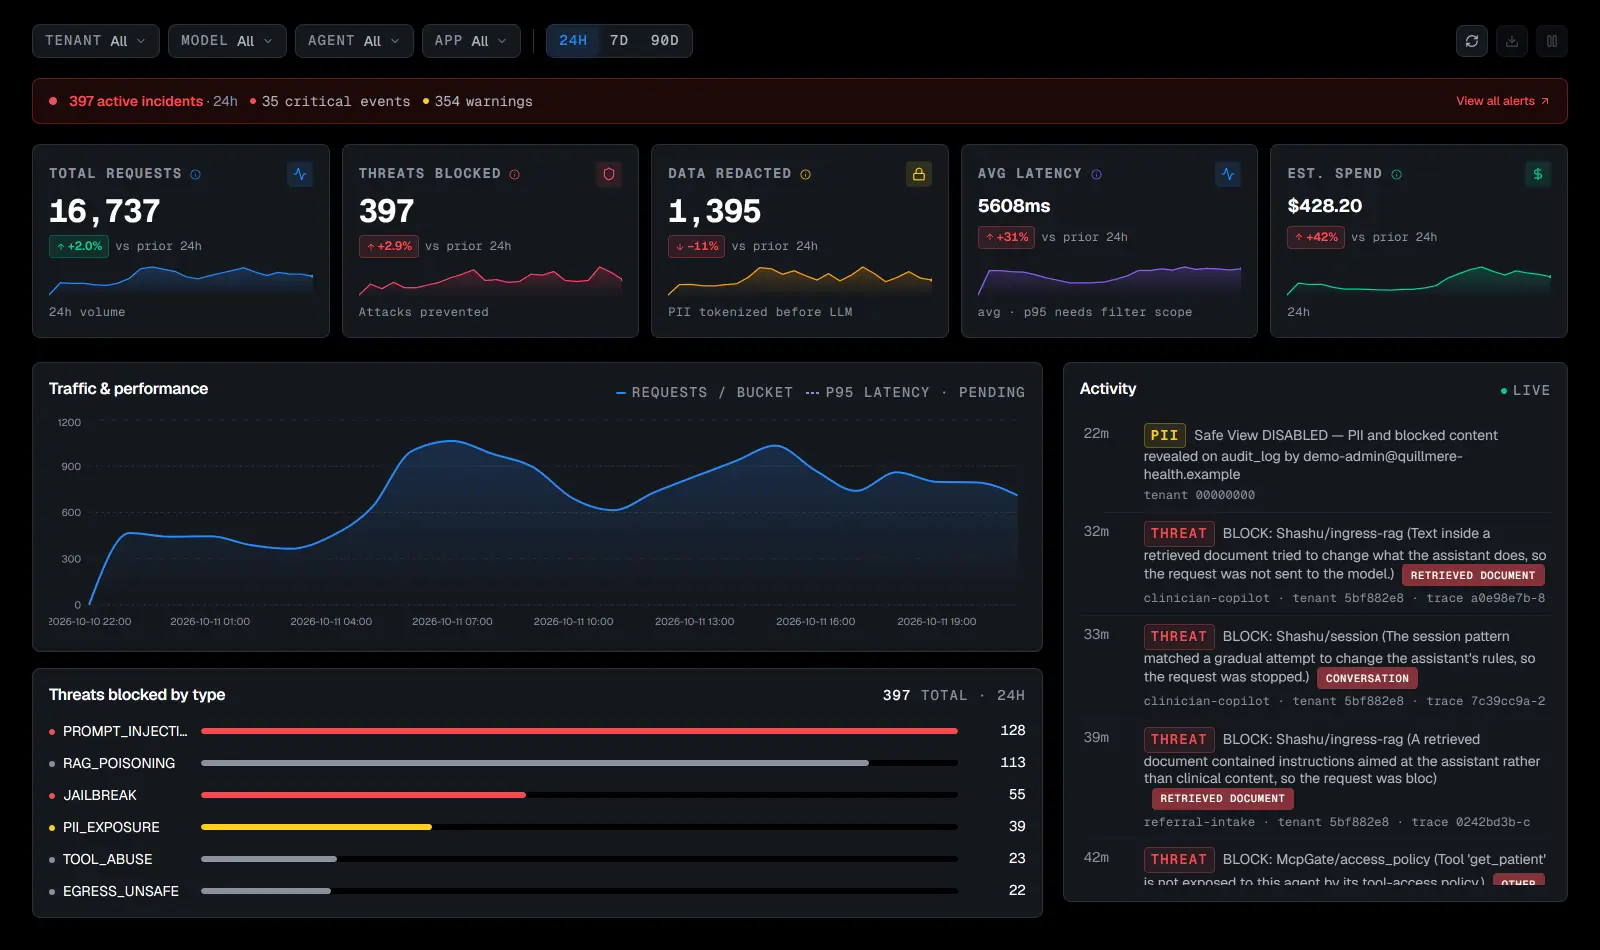Image resolution: width=1600 pixels, height=950 pixels.
Task: Click the +2.0% trend badge
Action: point(79,246)
